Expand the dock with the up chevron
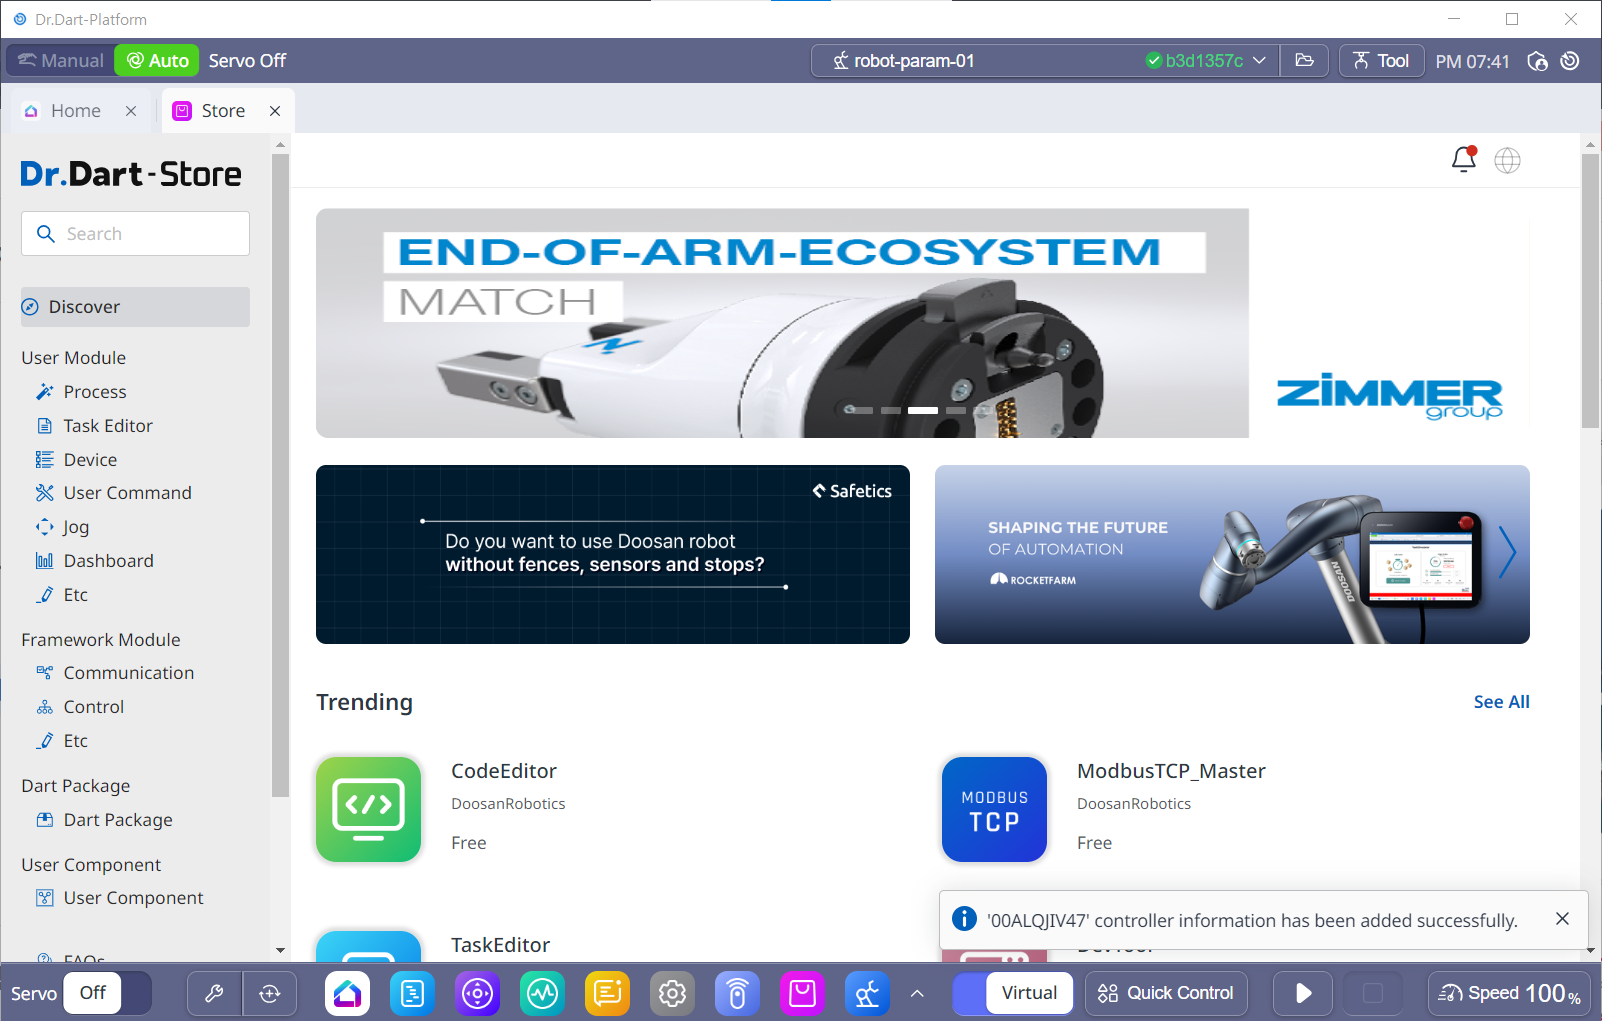This screenshot has width=1602, height=1021. (917, 993)
